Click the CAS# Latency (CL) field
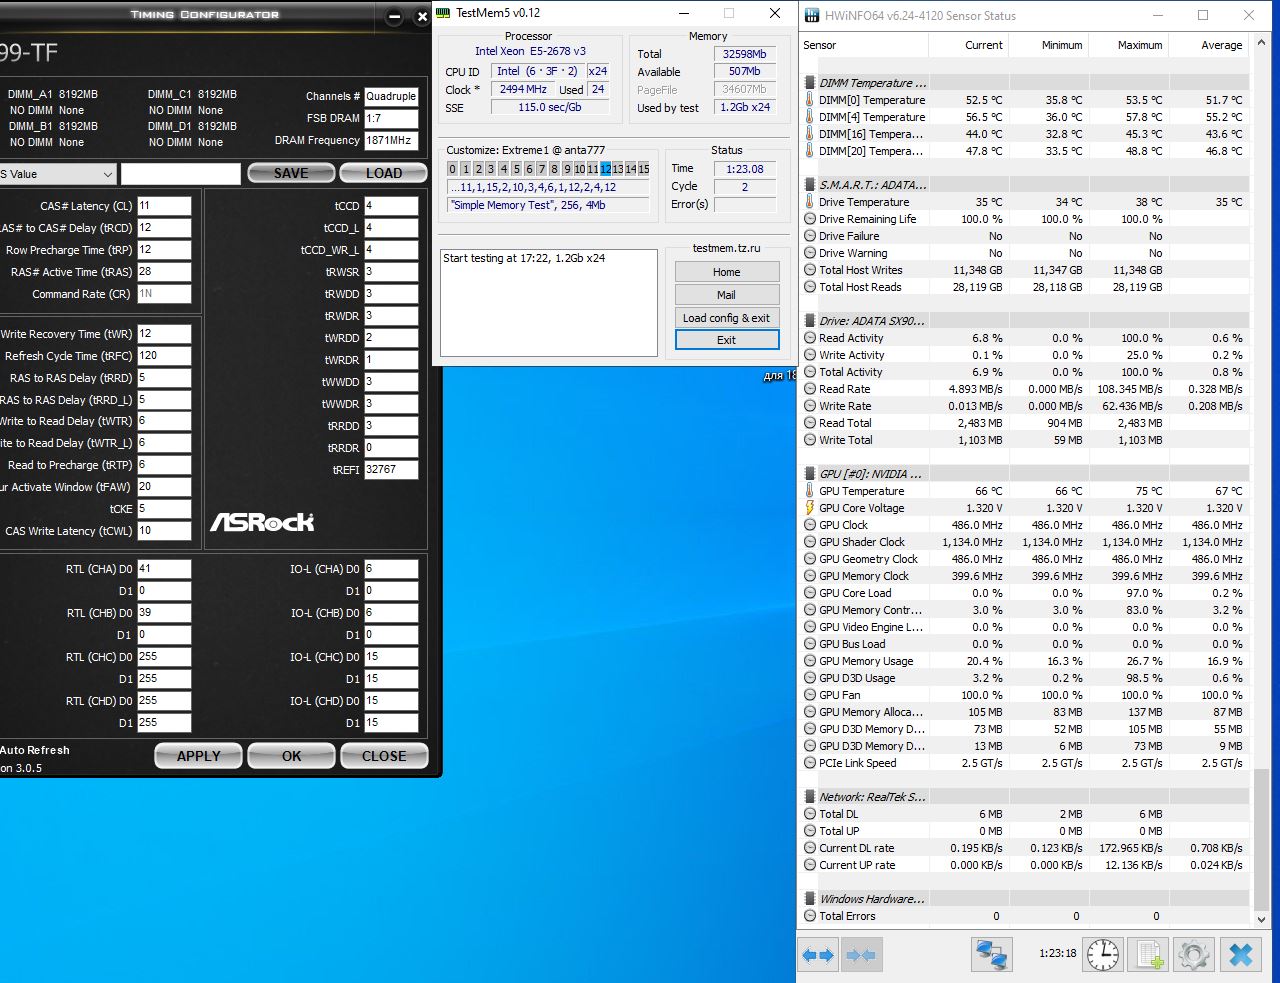 (x=164, y=206)
